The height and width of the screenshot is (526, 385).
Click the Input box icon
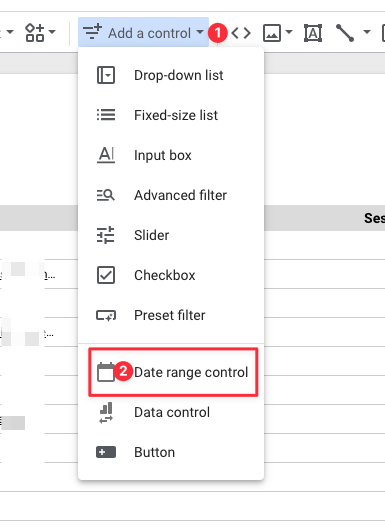(x=106, y=155)
